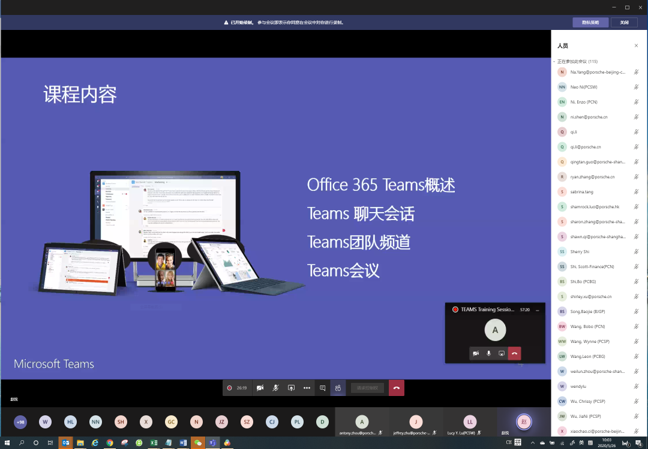
Task: Click the SH participant bubble
Action: coord(121,422)
